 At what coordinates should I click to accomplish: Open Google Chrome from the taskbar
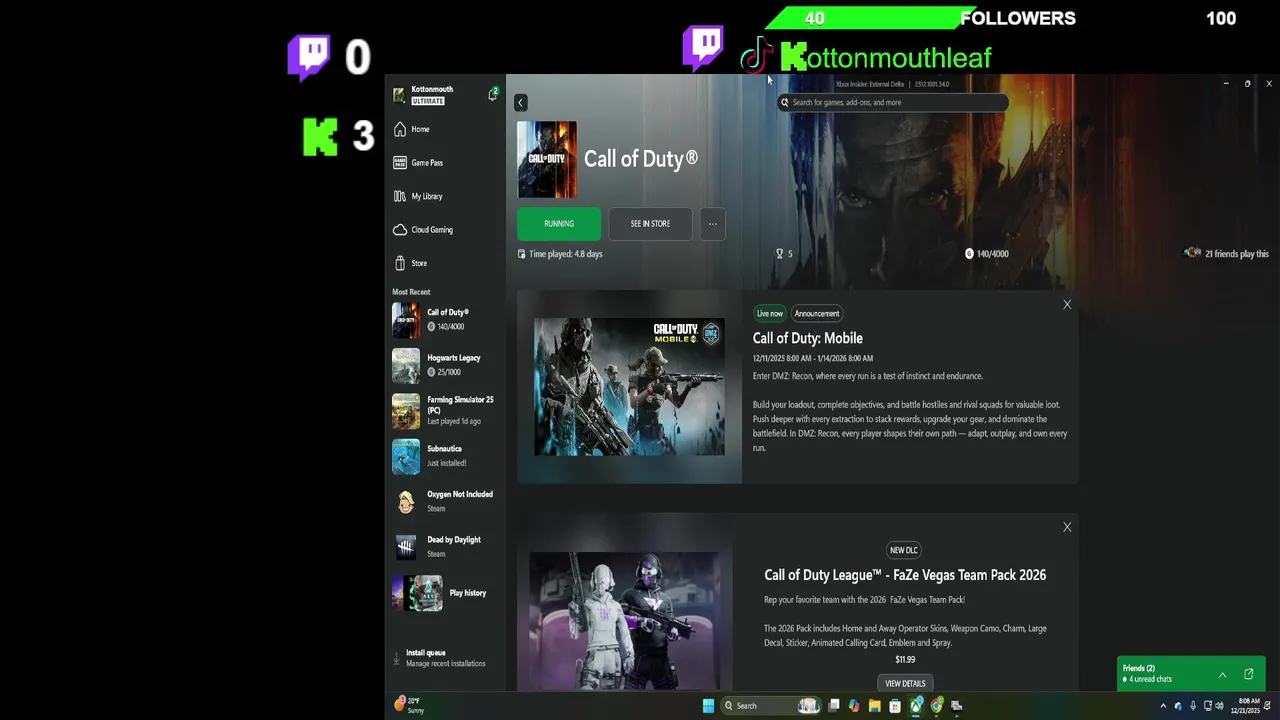[936, 706]
